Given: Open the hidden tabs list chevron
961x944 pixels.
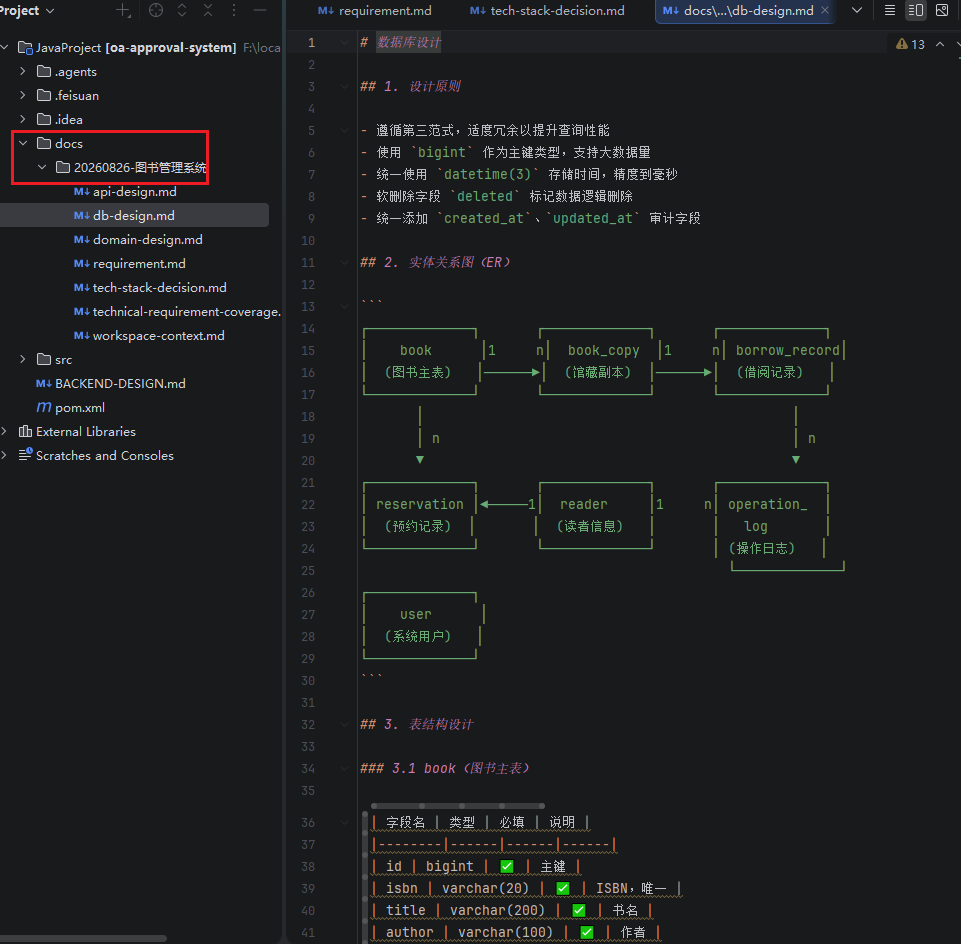Looking at the screenshot, I should coord(857,10).
